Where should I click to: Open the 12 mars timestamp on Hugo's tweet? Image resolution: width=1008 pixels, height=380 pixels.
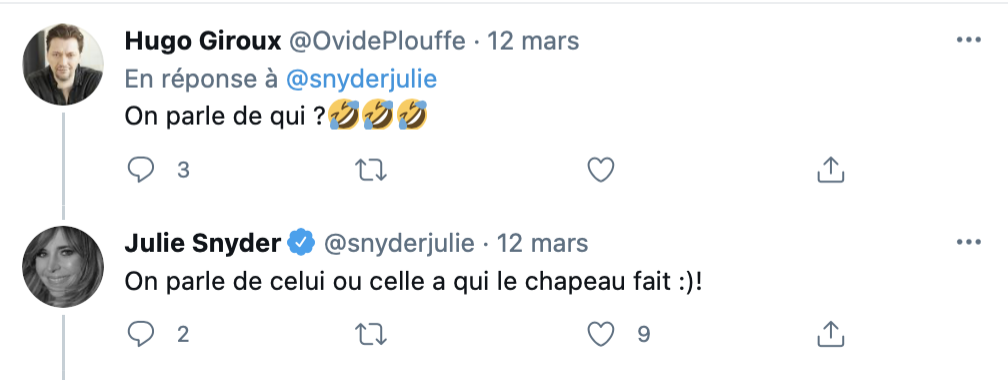pyautogui.click(x=533, y=41)
